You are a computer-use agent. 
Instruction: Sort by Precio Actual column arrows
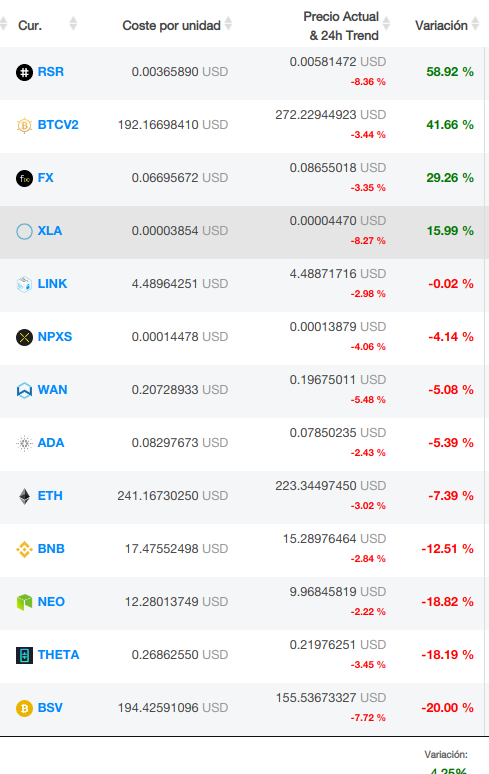(x=386, y=23)
